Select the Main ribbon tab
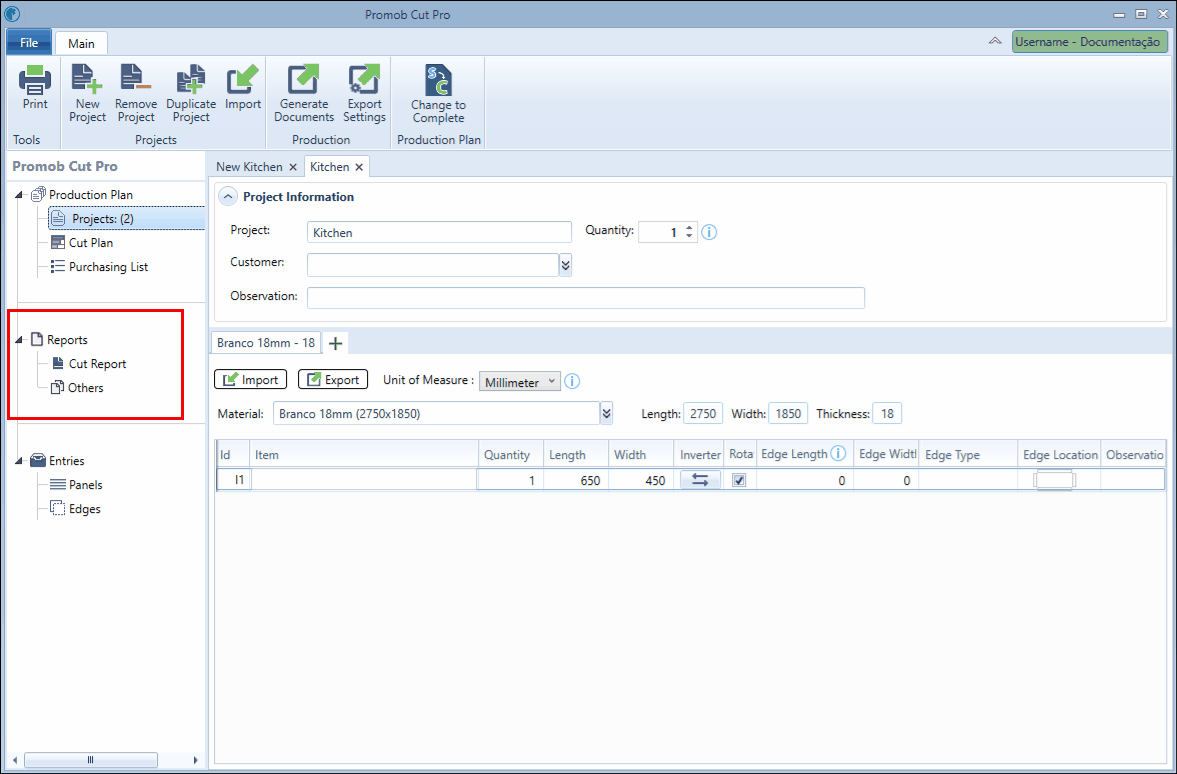Viewport: 1177px width, 774px height. click(x=81, y=44)
